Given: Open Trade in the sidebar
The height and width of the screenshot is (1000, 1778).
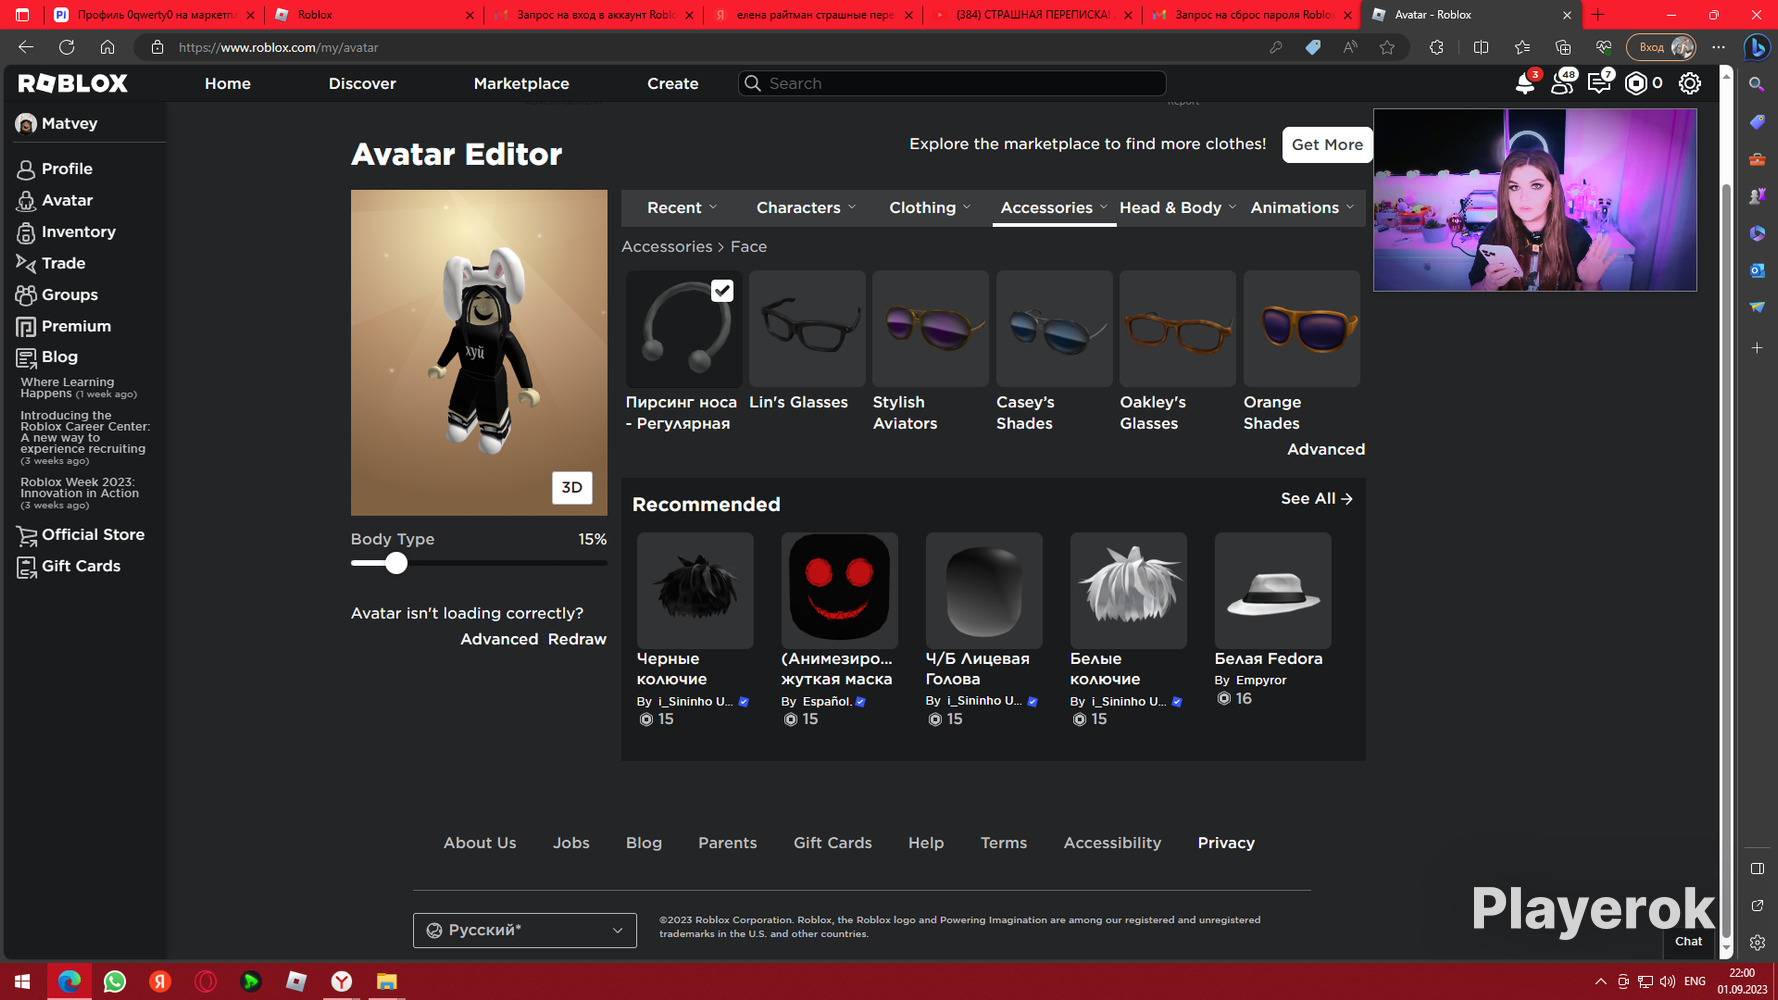Looking at the screenshot, I should pos(51,263).
